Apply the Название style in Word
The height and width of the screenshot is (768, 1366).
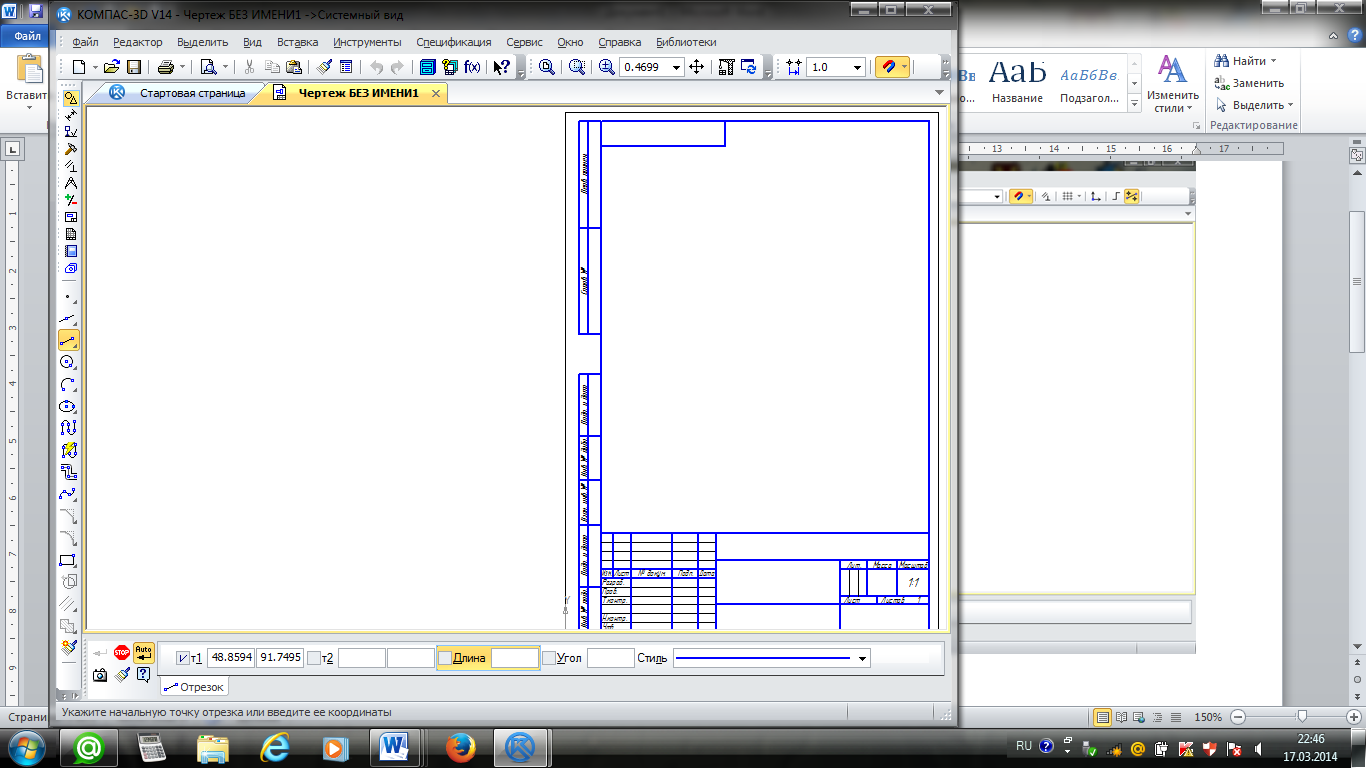point(1017,82)
